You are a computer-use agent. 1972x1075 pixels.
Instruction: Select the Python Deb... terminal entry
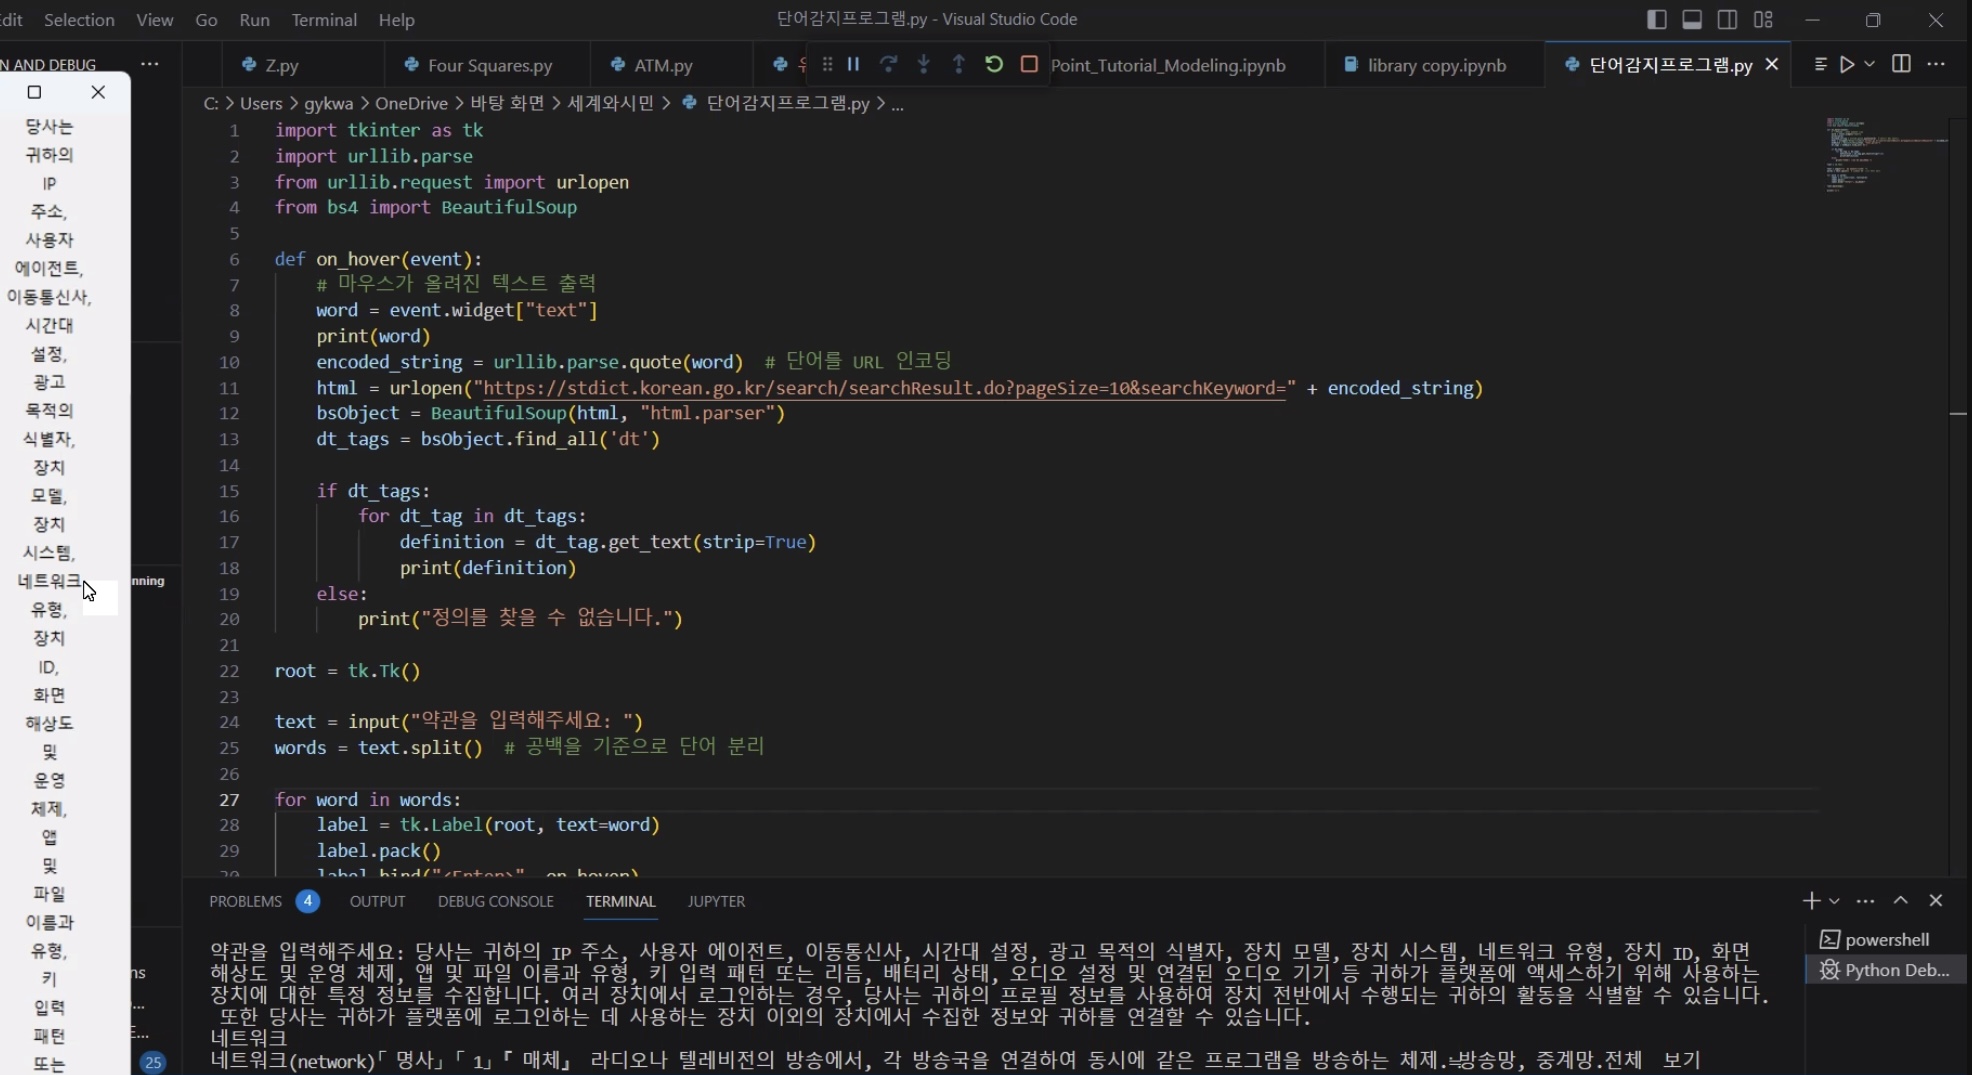(1886, 970)
